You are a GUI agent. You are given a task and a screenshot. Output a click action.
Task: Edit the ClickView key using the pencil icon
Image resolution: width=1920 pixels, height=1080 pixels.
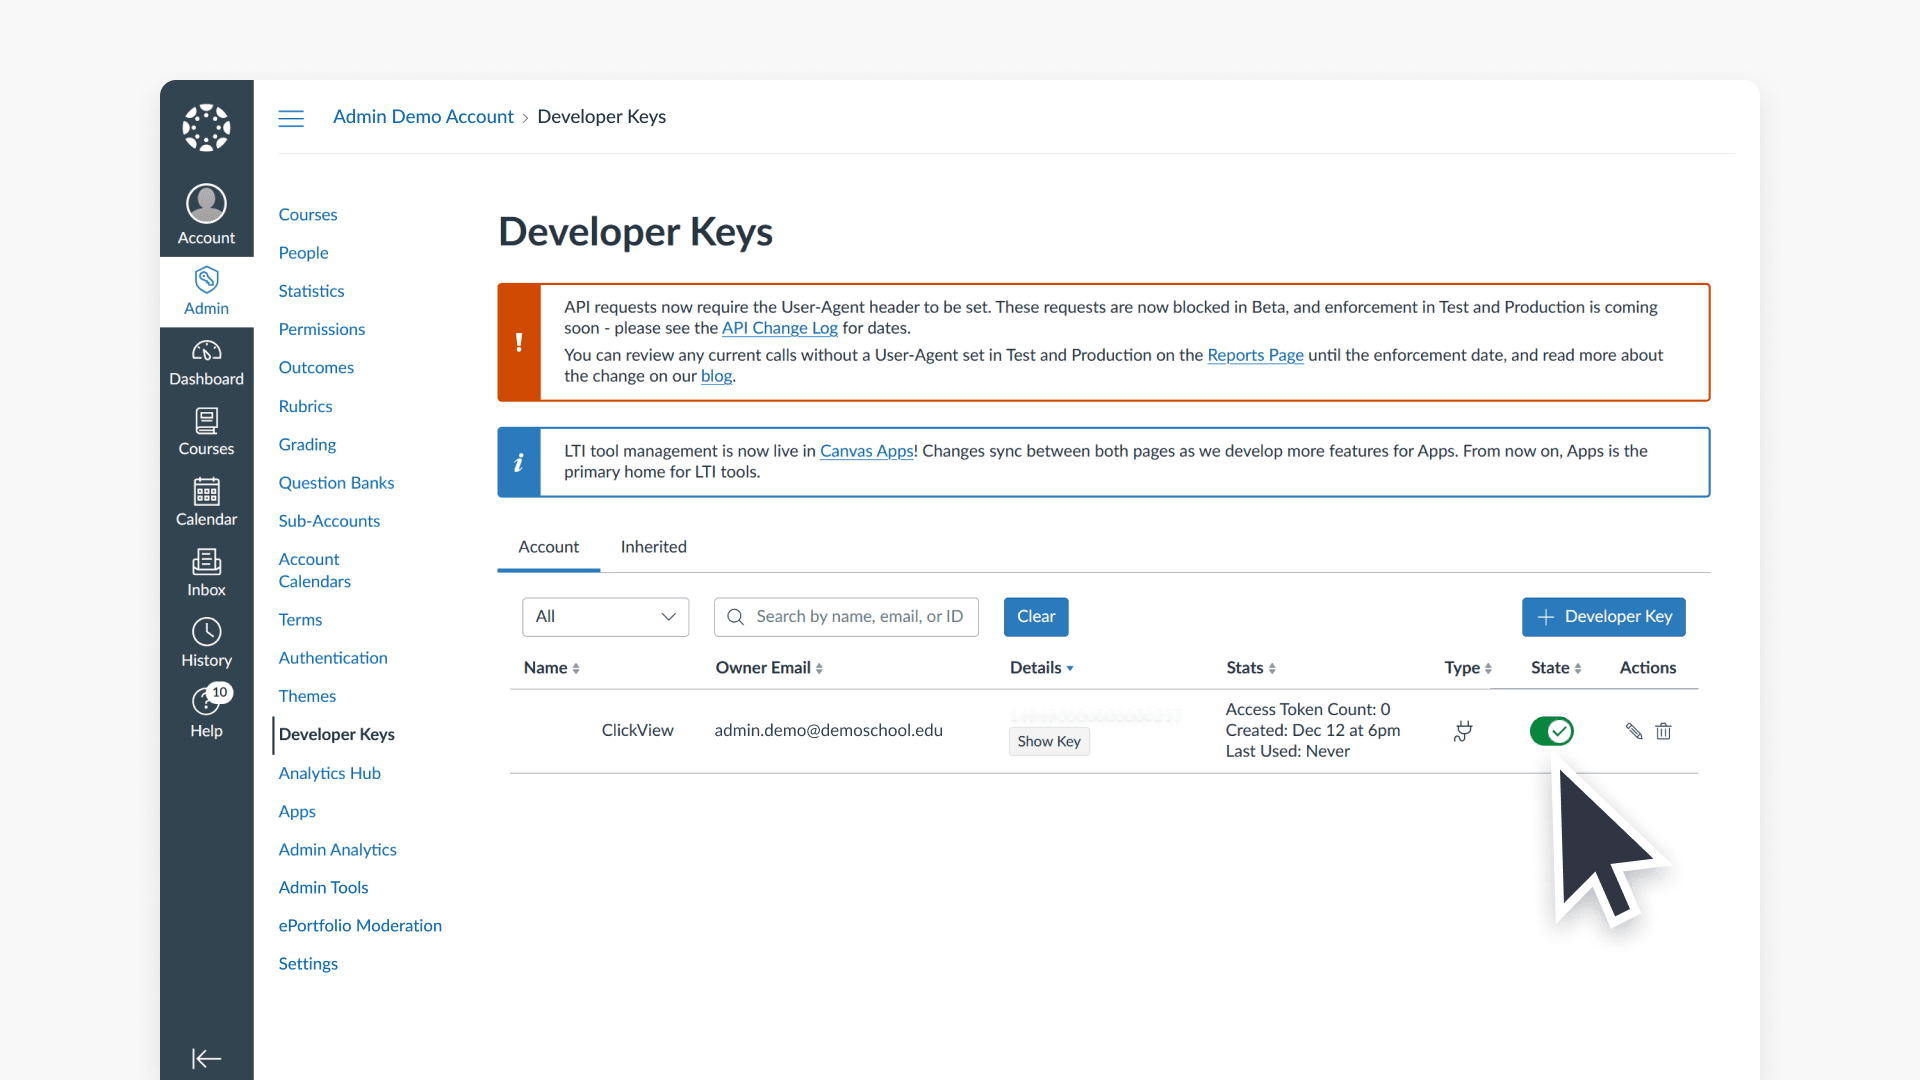pyautogui.click(x=1633, y=731)
